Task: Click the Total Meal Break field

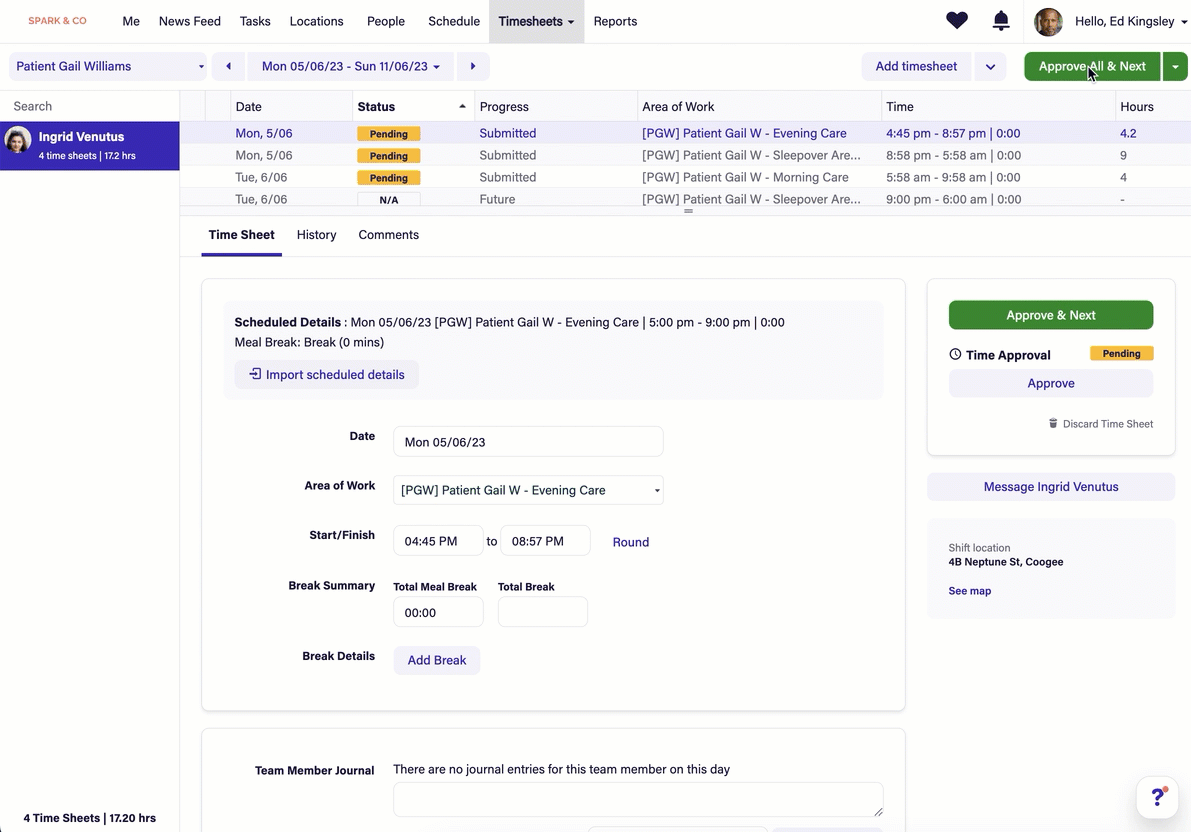Action: [x=438, y=613]
